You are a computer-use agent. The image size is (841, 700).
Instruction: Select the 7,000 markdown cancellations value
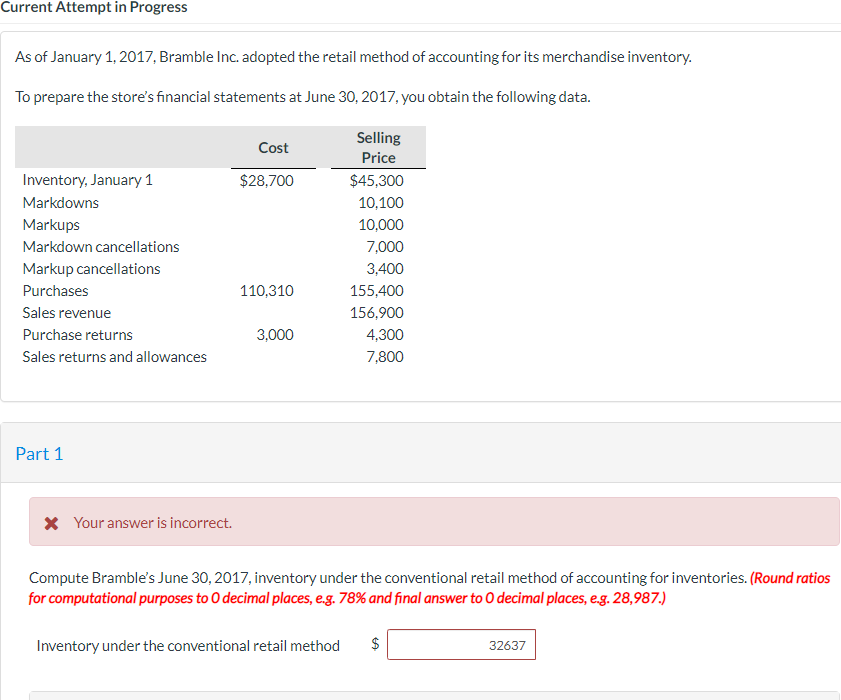(385, 247)
